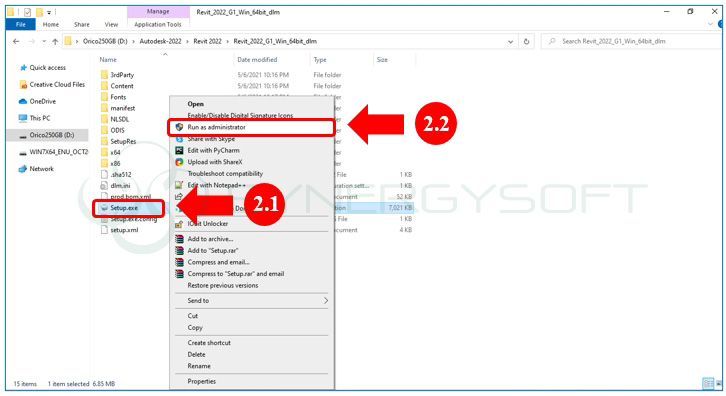726x396 pixels.
Task: Expand the Send to submenu arrow
Action: tap(326, 301)
